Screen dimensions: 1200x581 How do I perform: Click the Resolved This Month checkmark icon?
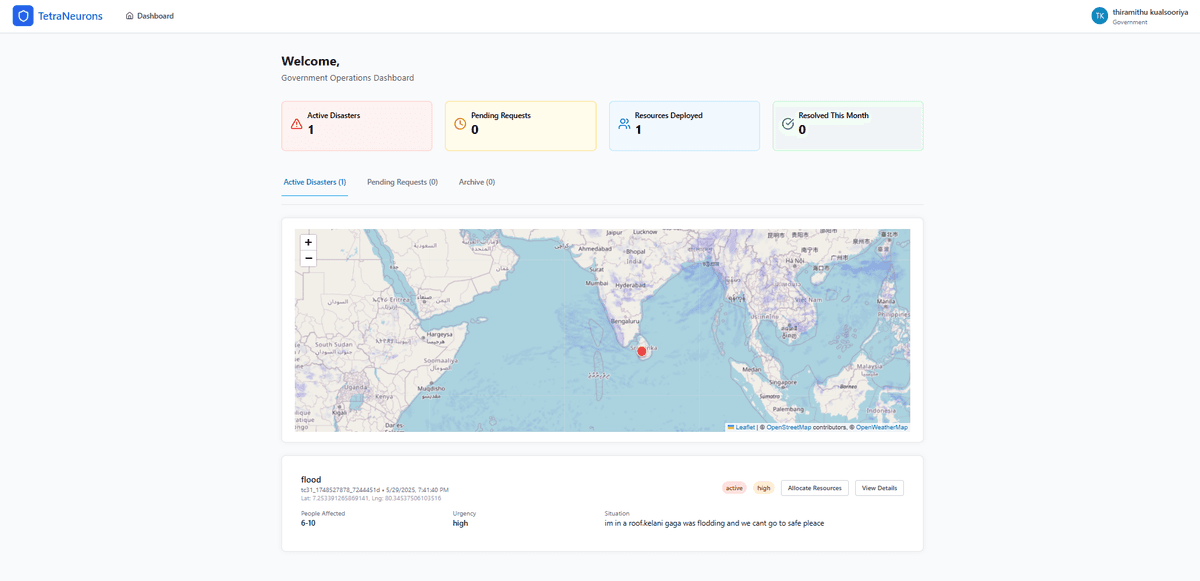click(x=787, y=124)
